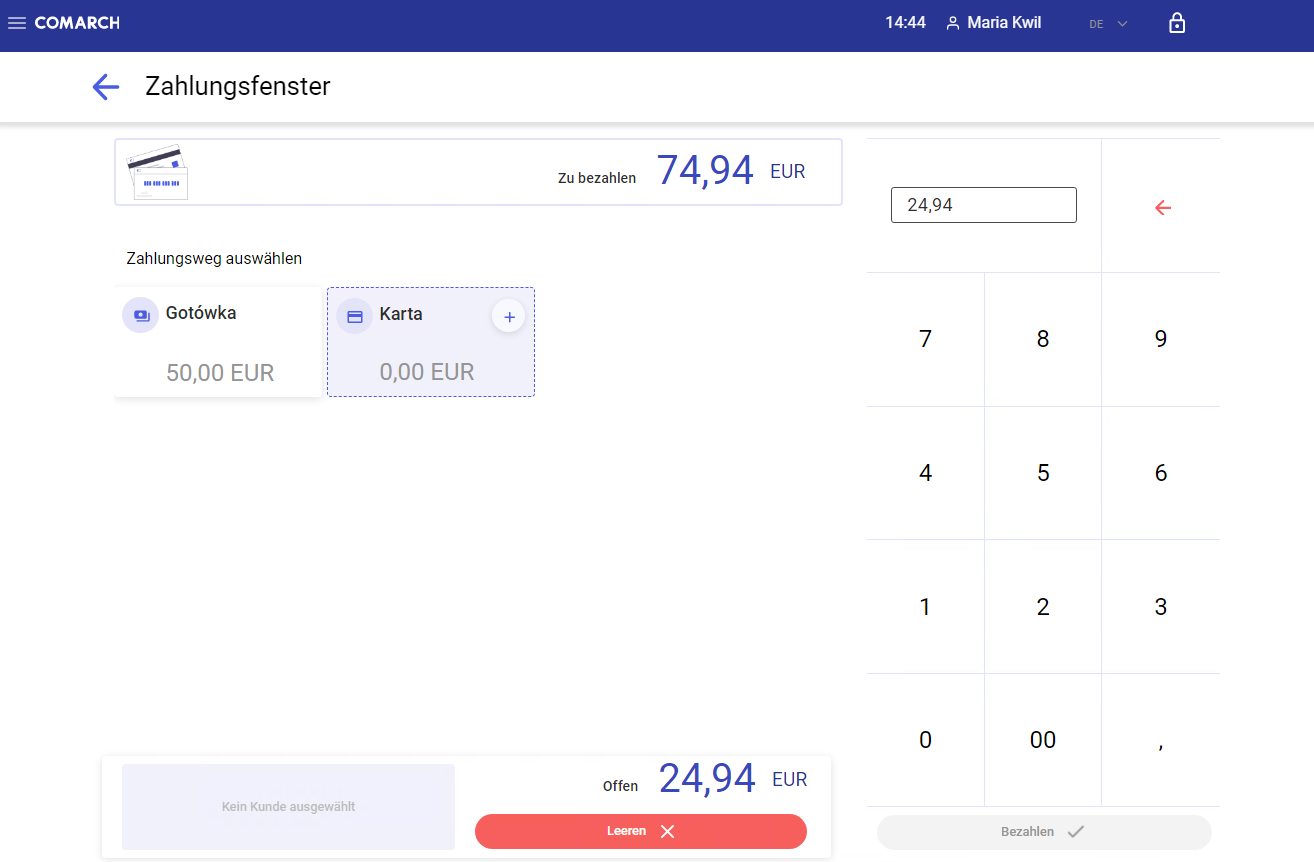Click the Kein Kunde ausgewählt customer panel
The image size is (1314, 862).
(x=288, y=807)
